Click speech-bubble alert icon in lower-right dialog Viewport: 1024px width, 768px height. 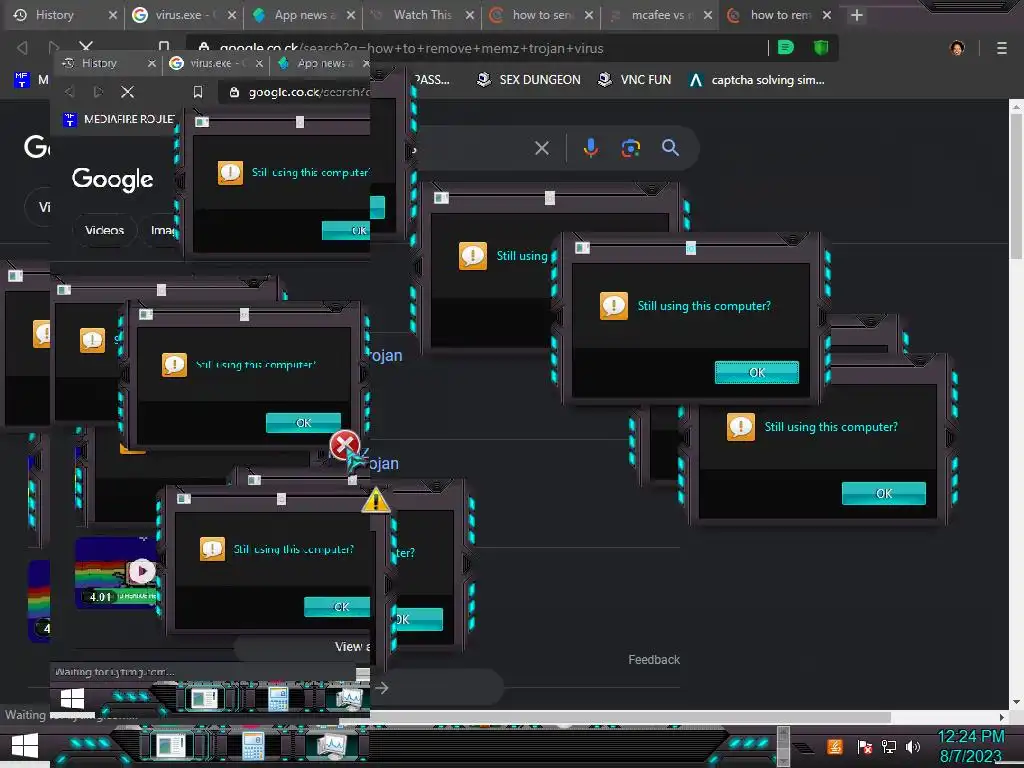tap(741, 427)
